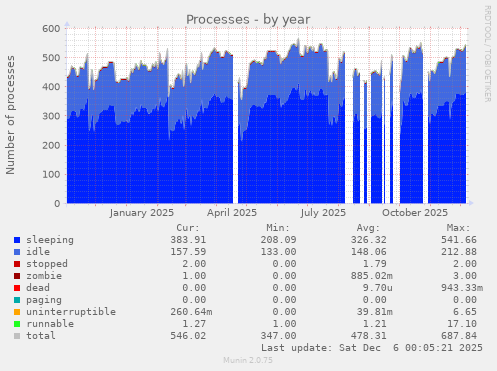Click total current value 546.02
Viewport: 497px width, 371px height.
click(x=188, y=336)
